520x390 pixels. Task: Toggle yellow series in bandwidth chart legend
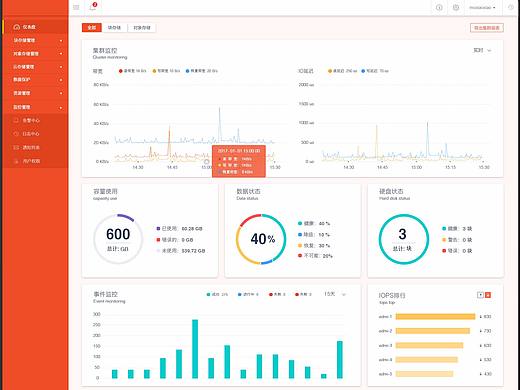coord(166,71)
